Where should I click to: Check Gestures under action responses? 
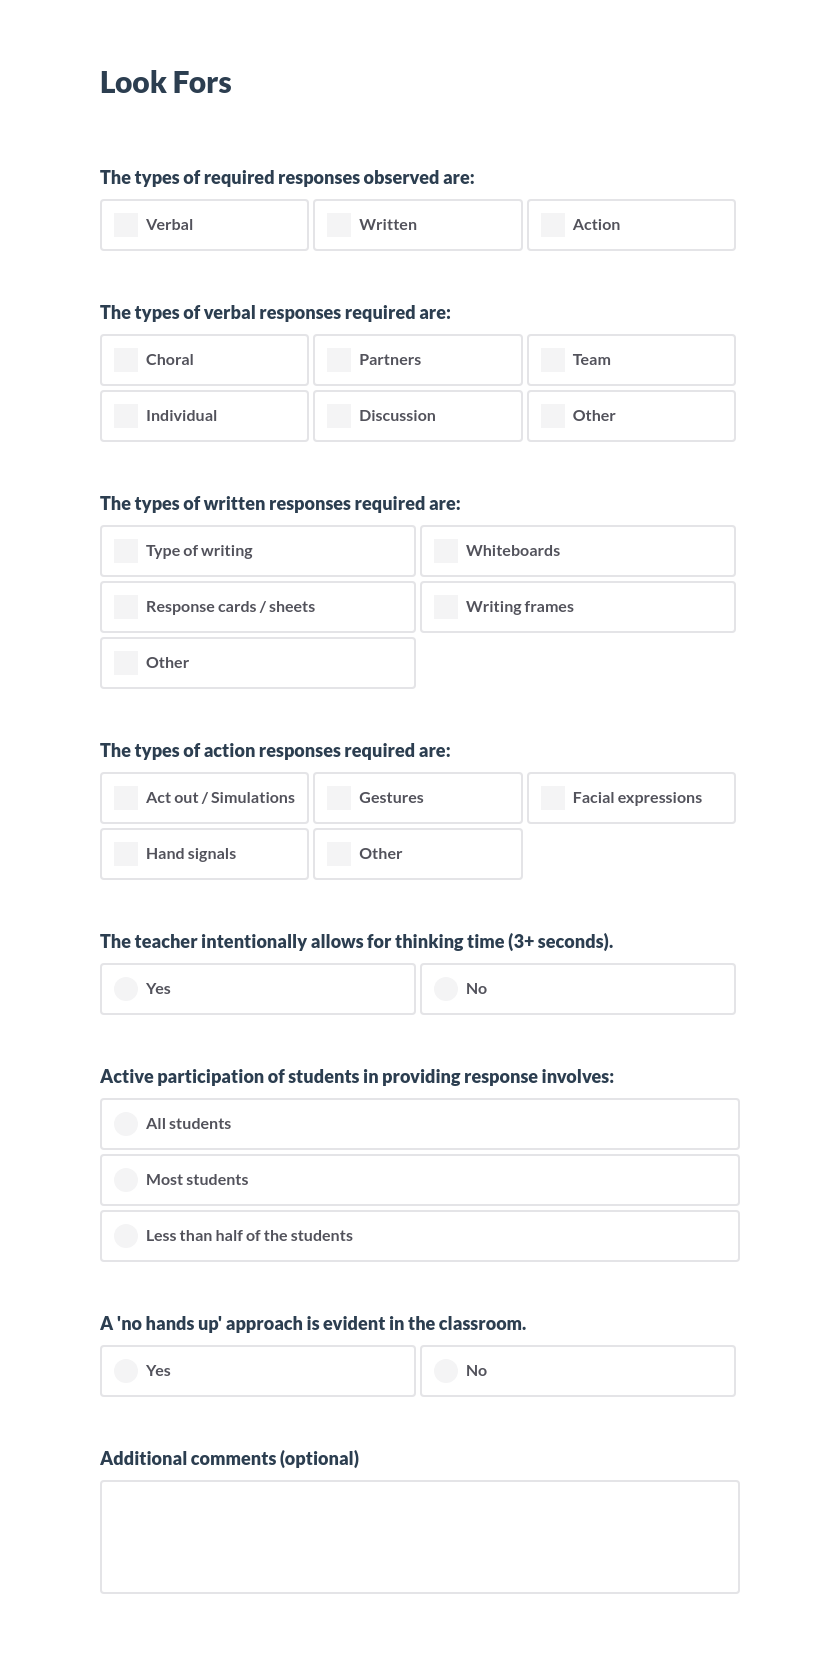click(x=339, y=798)
